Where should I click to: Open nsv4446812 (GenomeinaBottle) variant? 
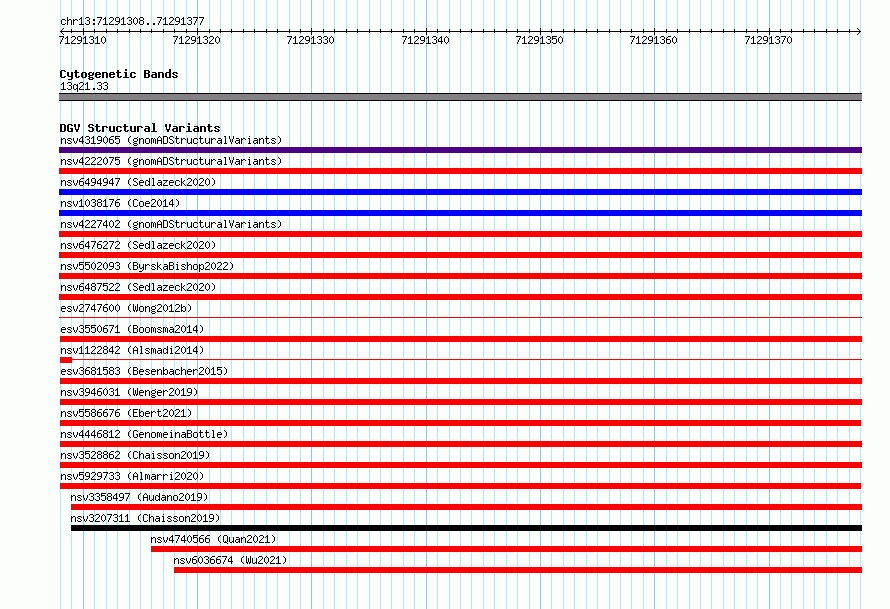[144, 434]
